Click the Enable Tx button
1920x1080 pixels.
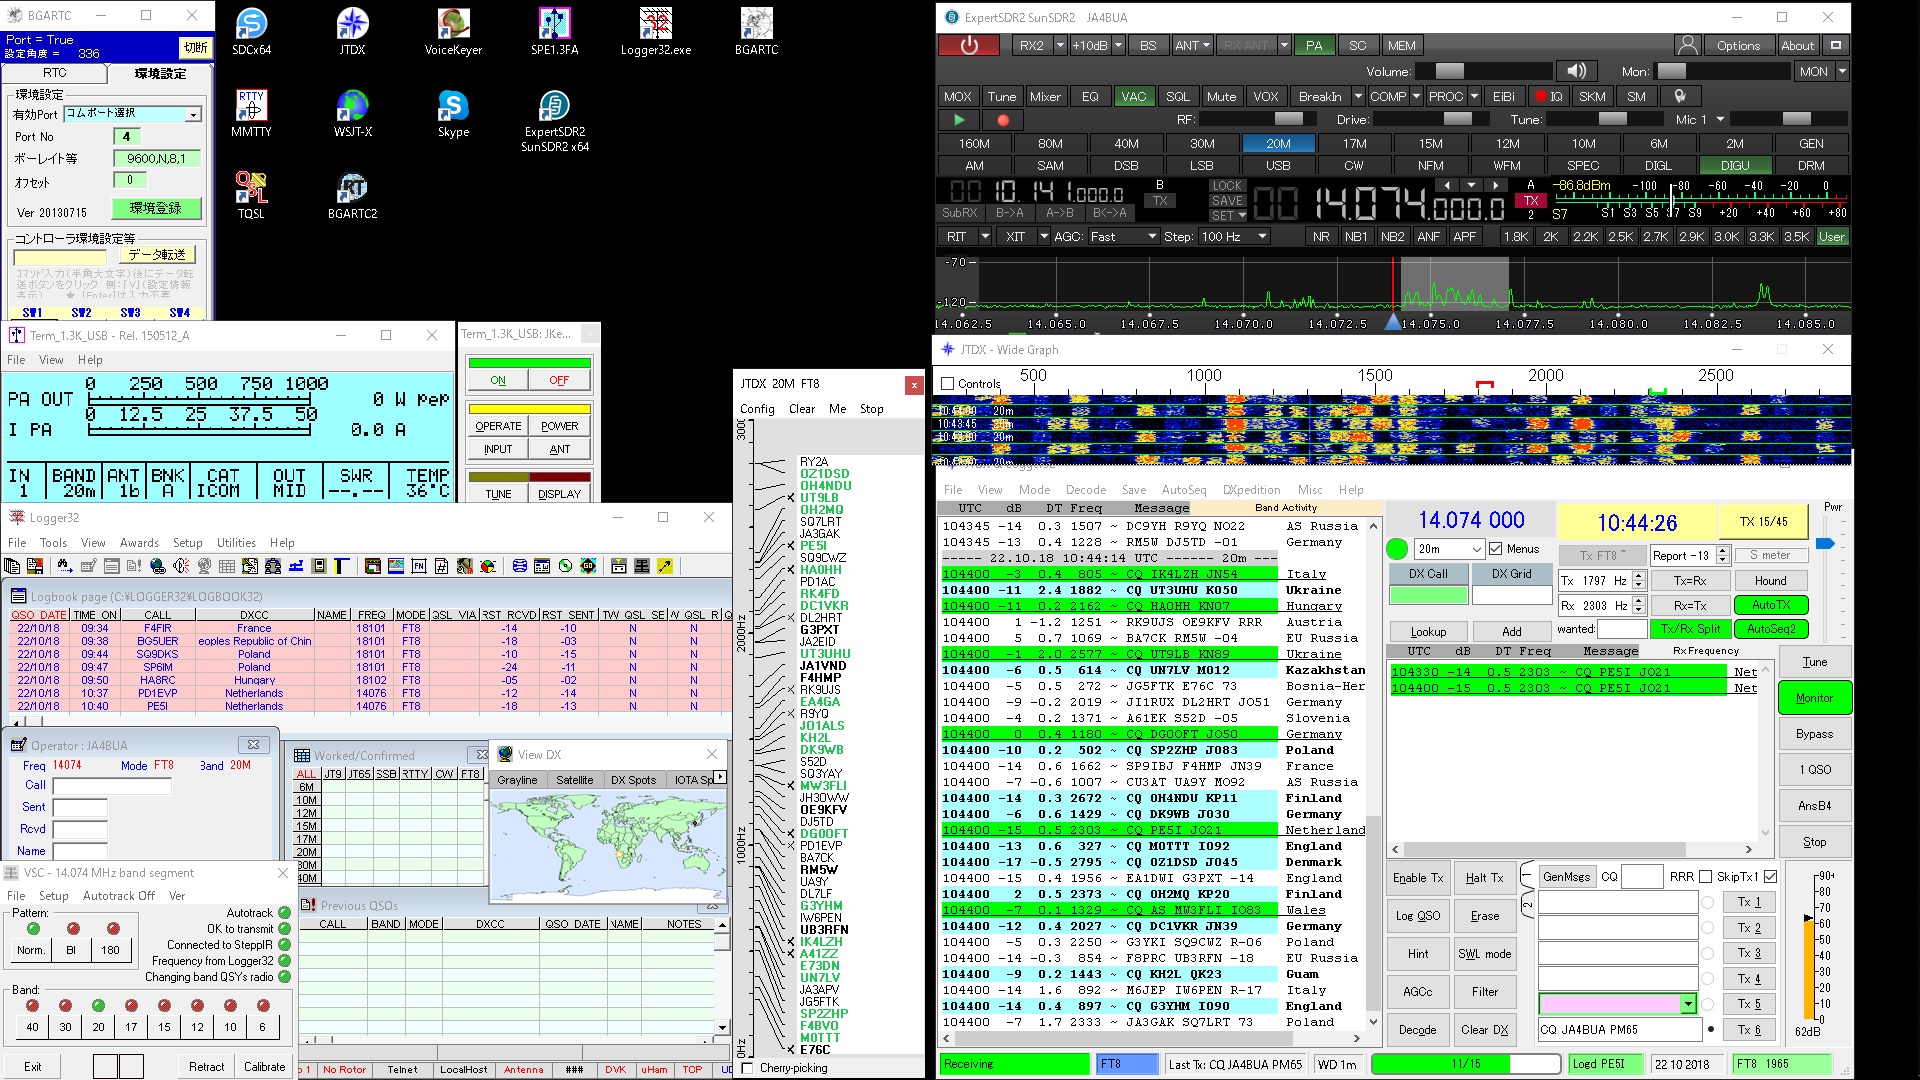tap(1418, 877)
